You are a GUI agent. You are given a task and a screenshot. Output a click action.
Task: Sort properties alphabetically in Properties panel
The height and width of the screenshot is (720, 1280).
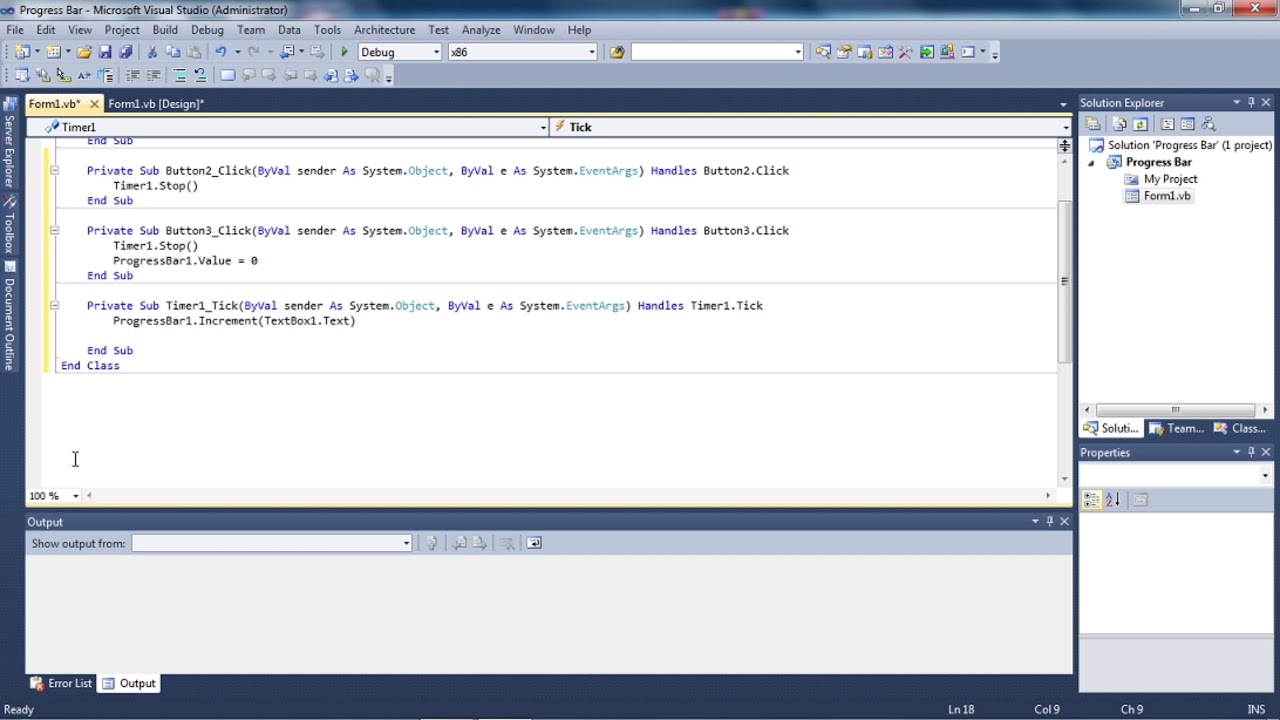point(1113,500)
